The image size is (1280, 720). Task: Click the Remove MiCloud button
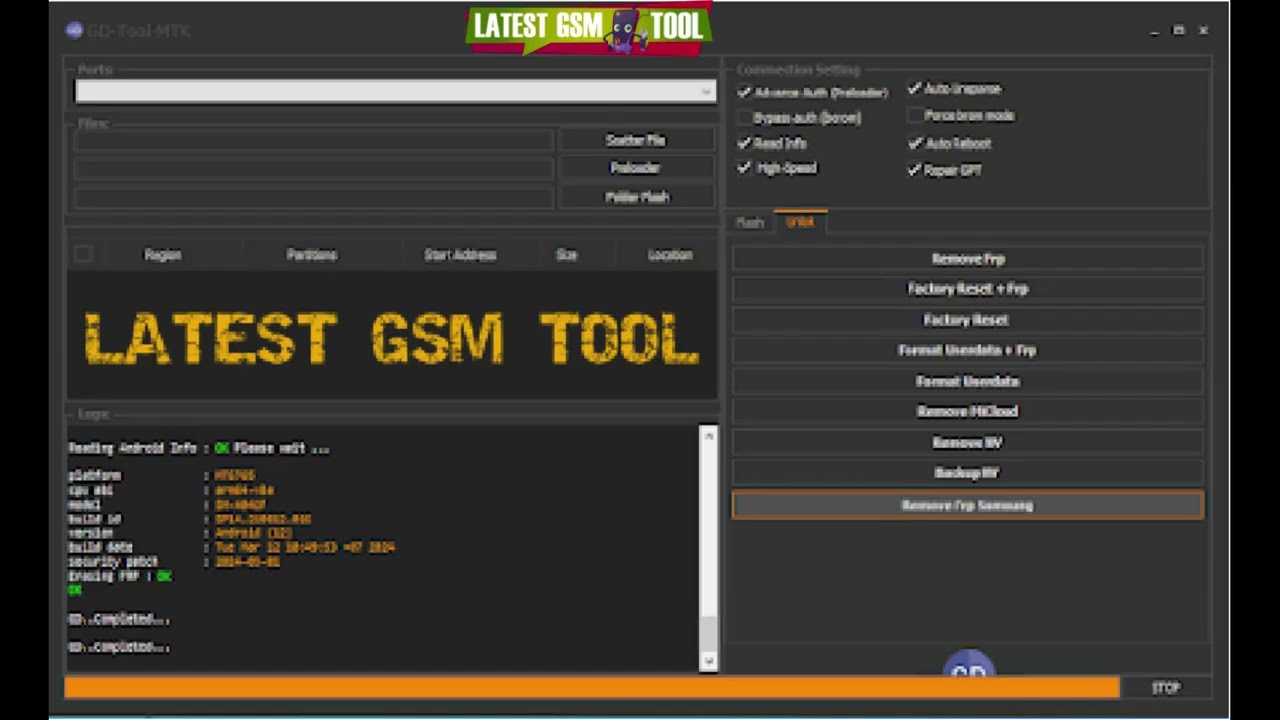pos(968,411)
